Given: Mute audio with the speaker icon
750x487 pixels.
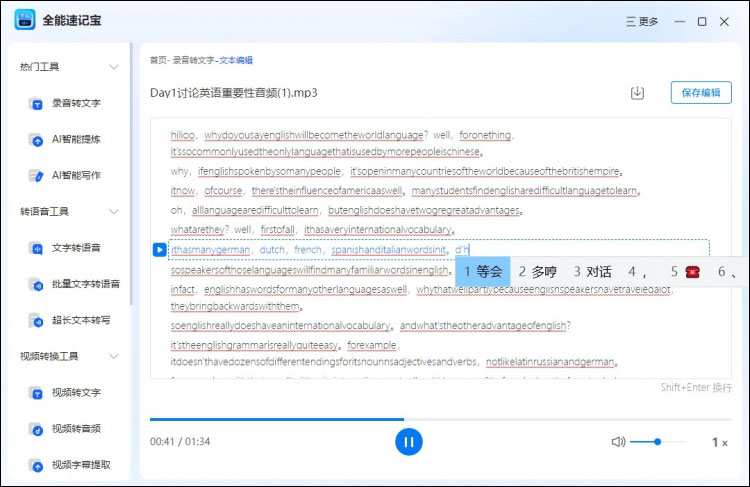Looking at the screenshot, I should coord(618,442).
